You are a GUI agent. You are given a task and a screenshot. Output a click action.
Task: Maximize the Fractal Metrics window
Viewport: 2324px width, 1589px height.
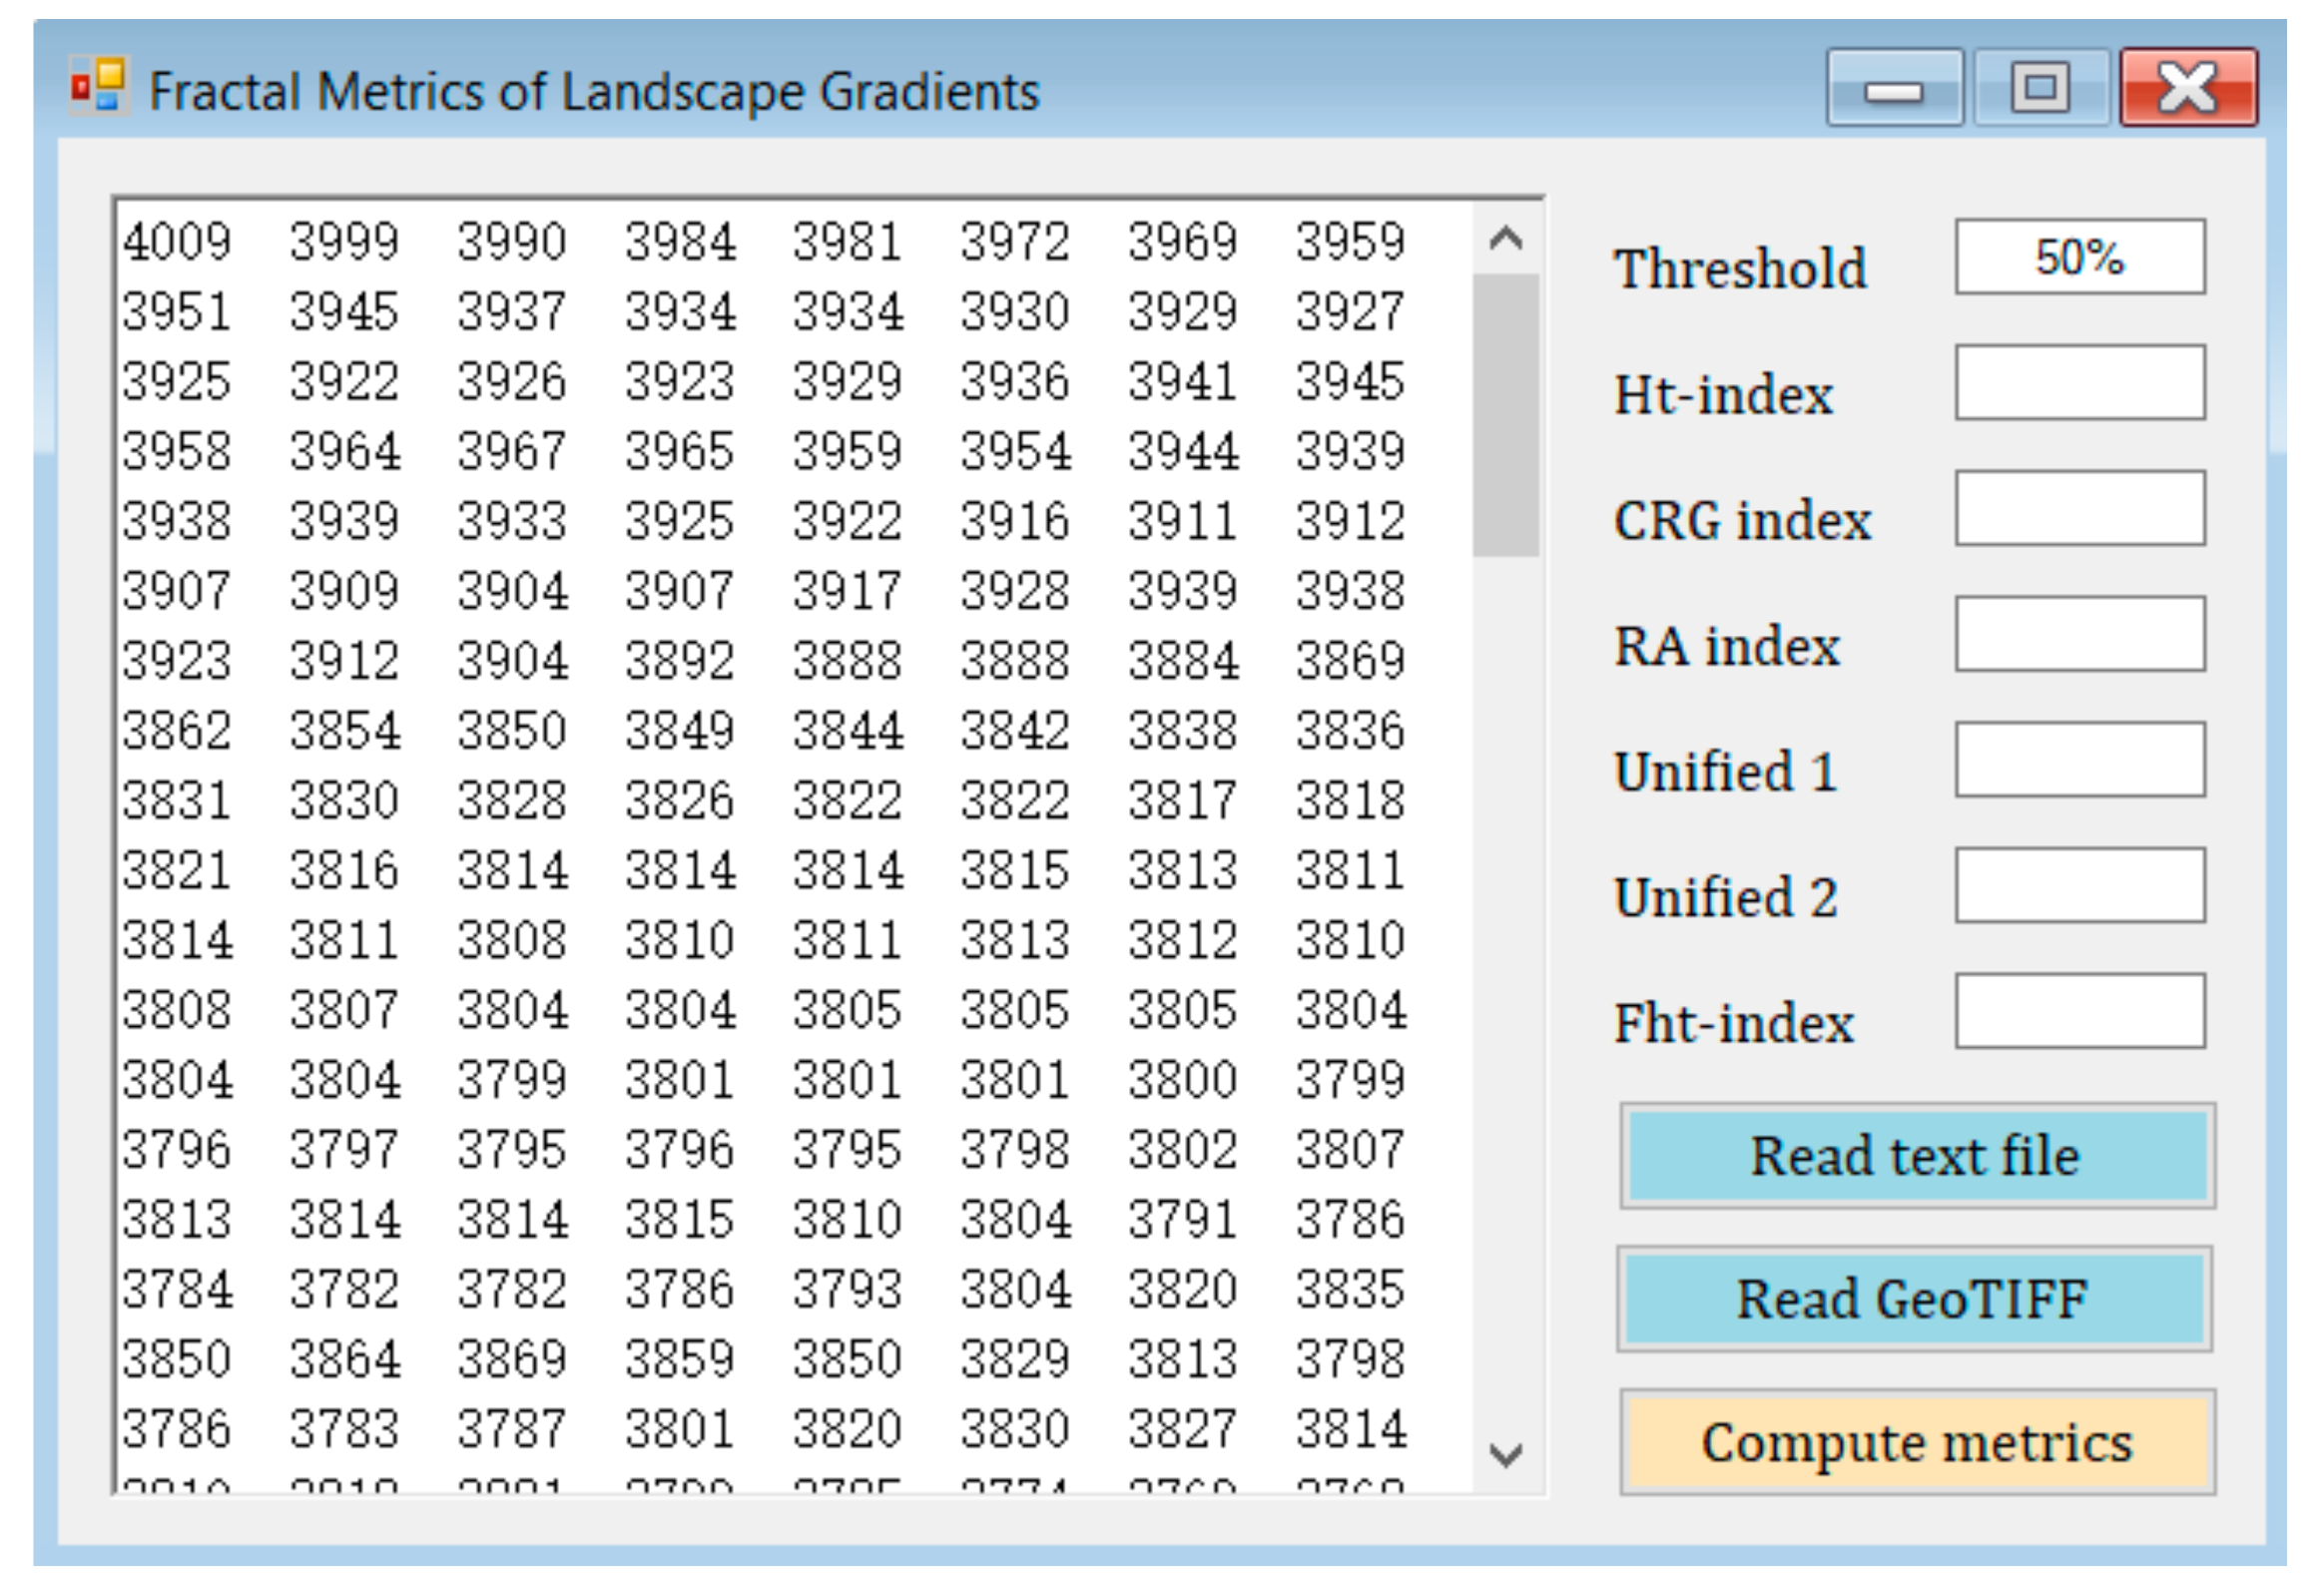click(2040, 89)
